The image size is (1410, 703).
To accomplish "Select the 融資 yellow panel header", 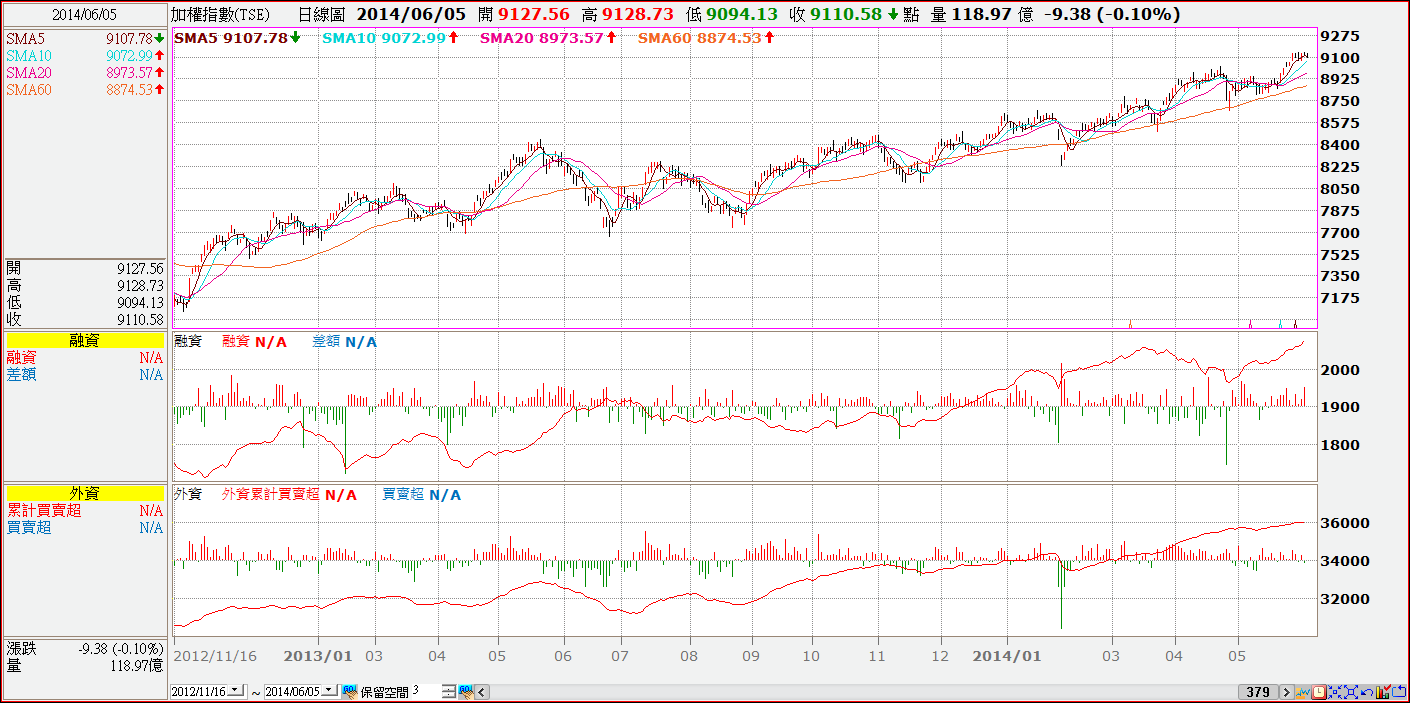I will 85,341.
